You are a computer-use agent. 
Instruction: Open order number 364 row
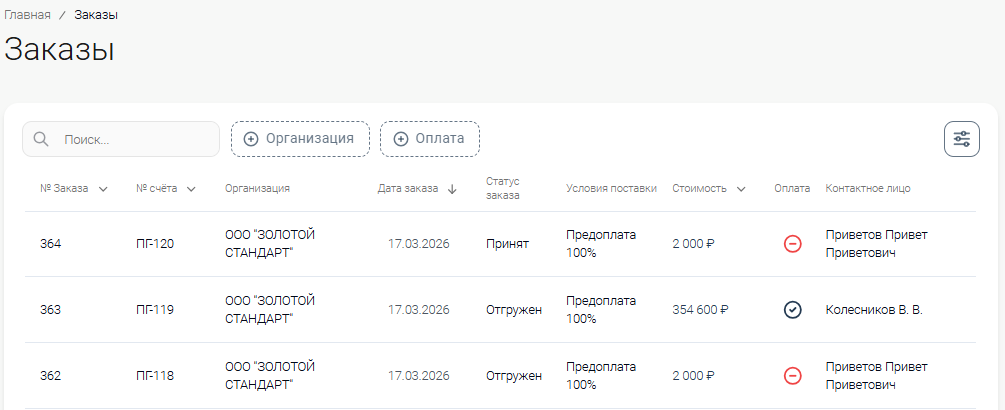click(51, 244)
